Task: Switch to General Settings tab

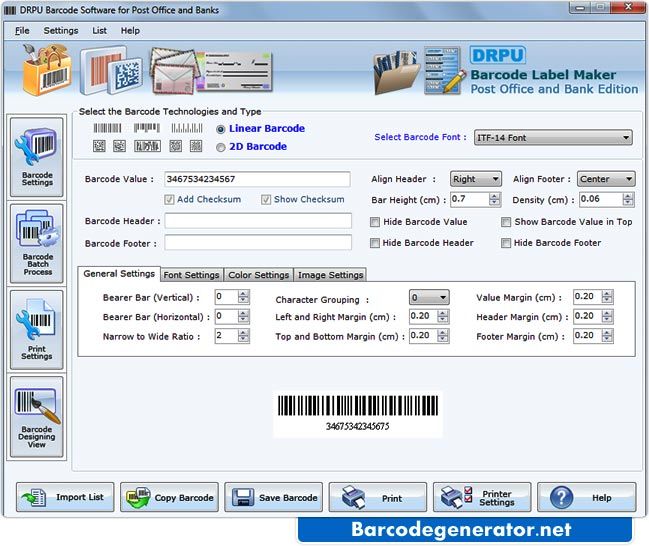Action: 119,274
